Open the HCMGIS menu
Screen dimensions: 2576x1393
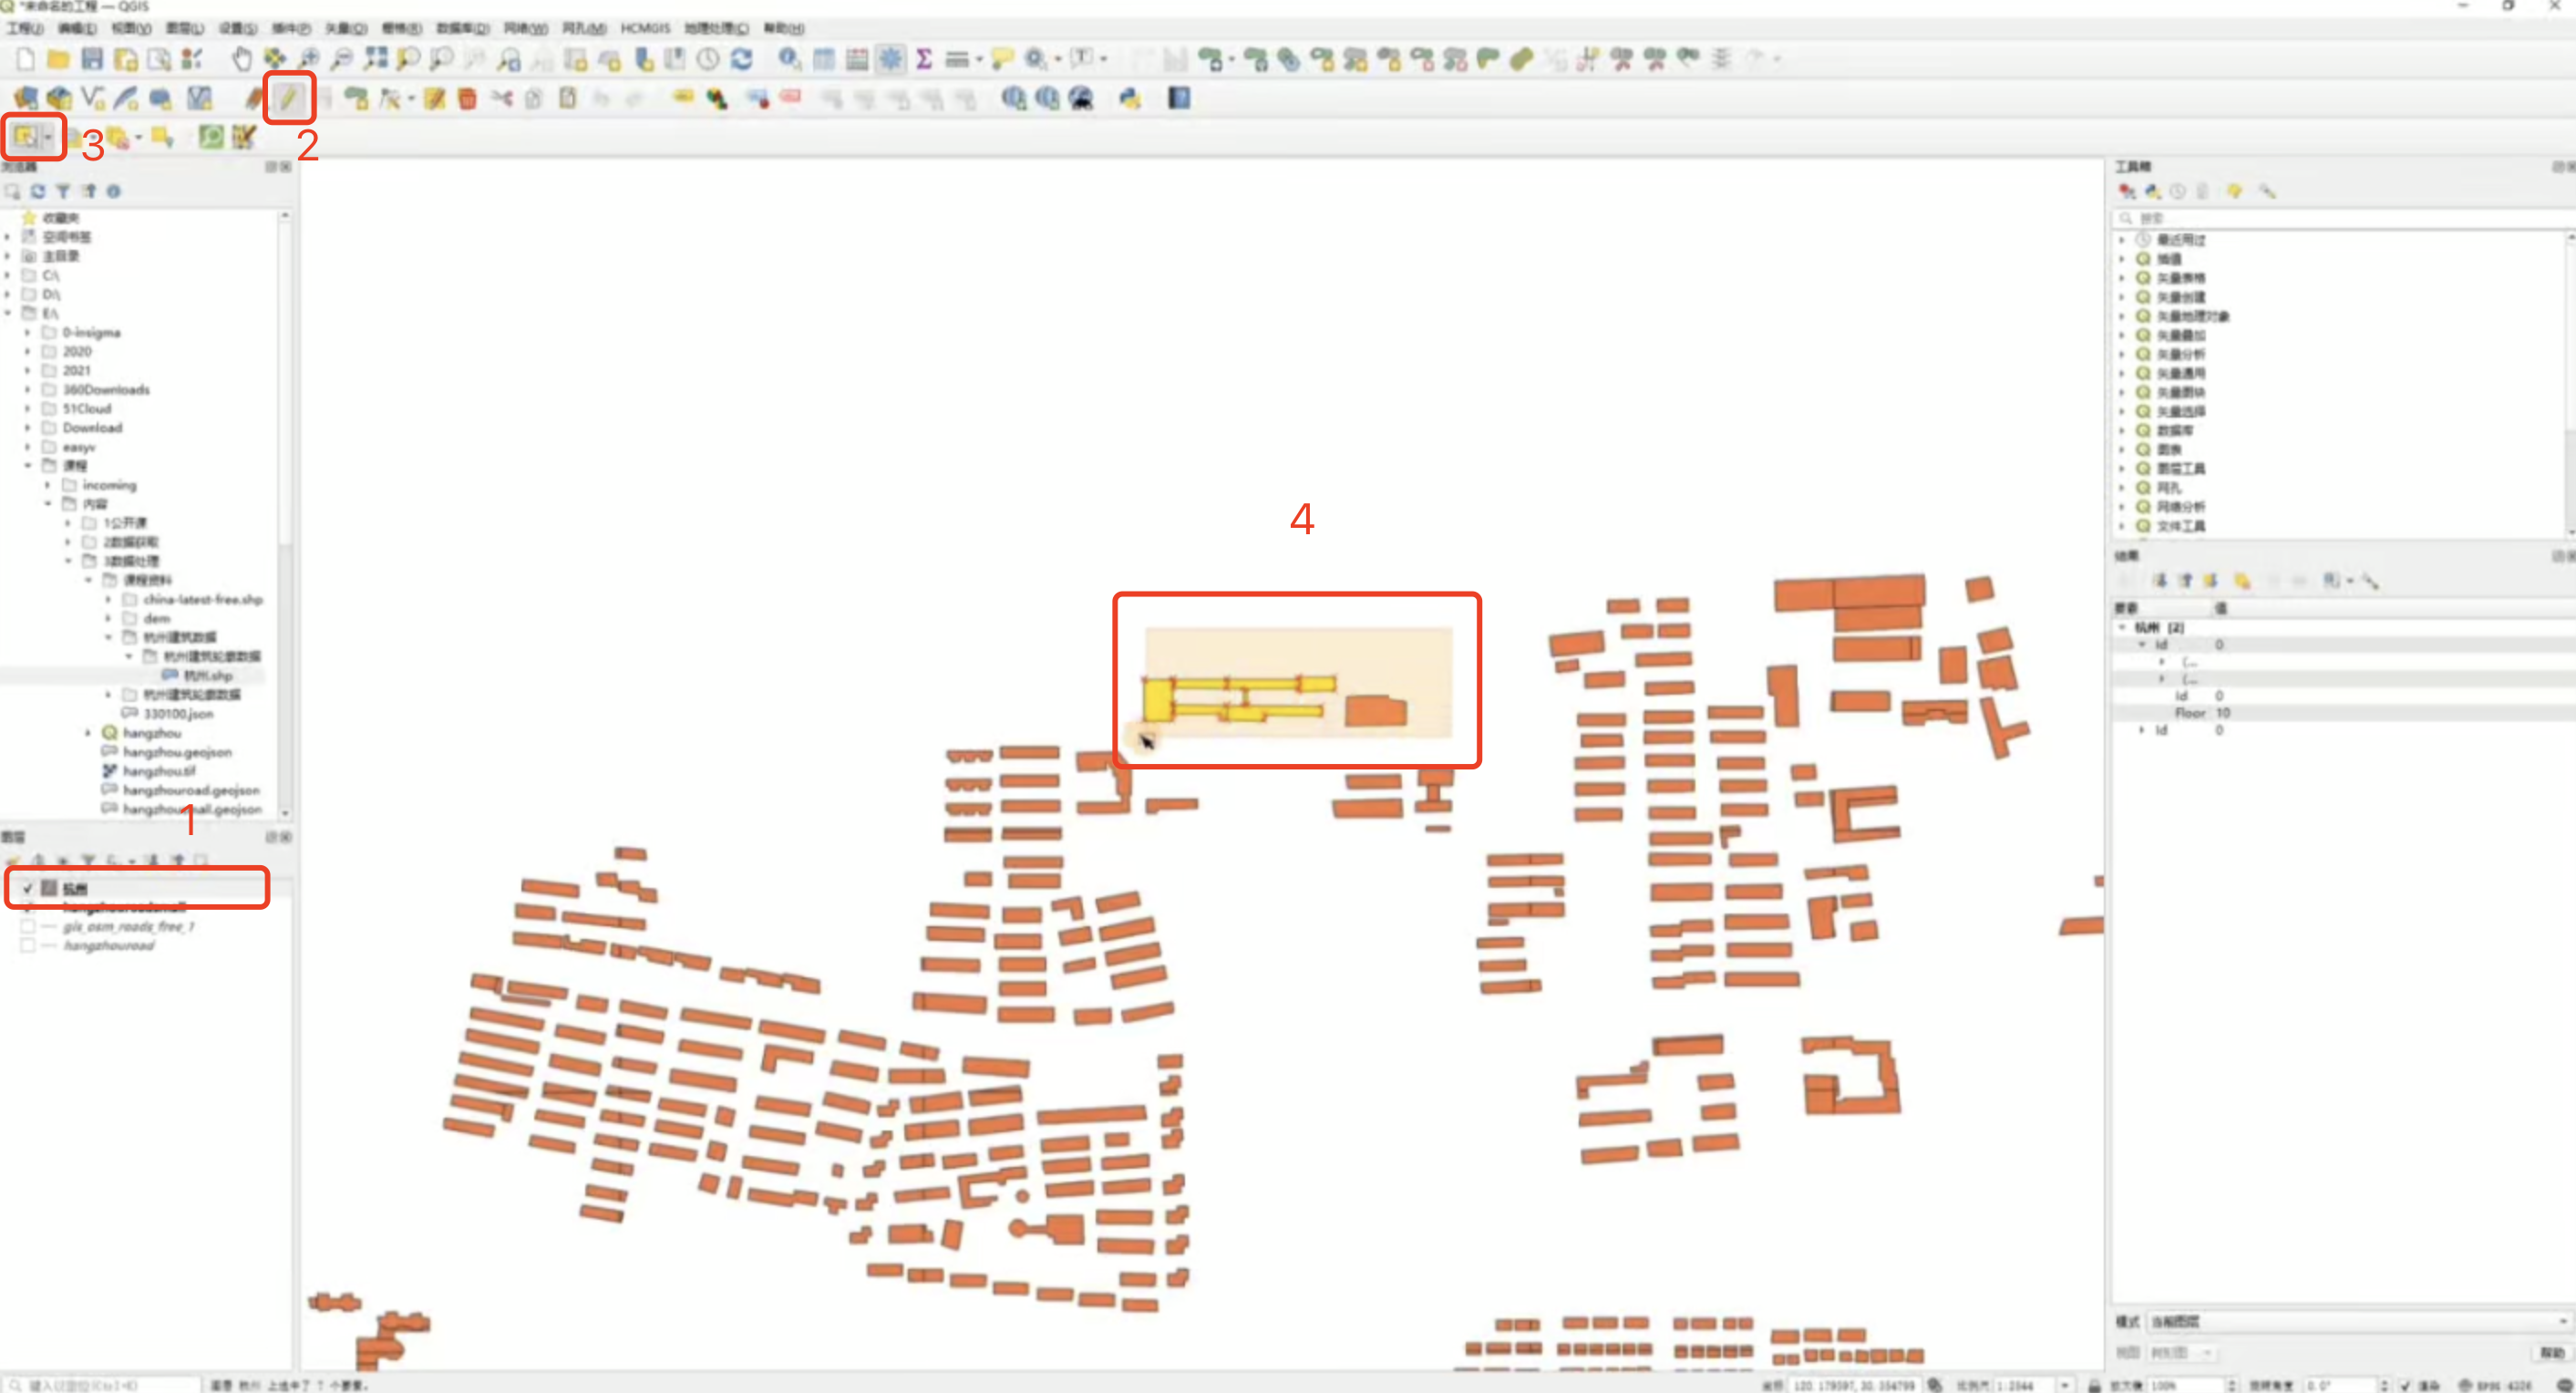[x=645, y=28]
